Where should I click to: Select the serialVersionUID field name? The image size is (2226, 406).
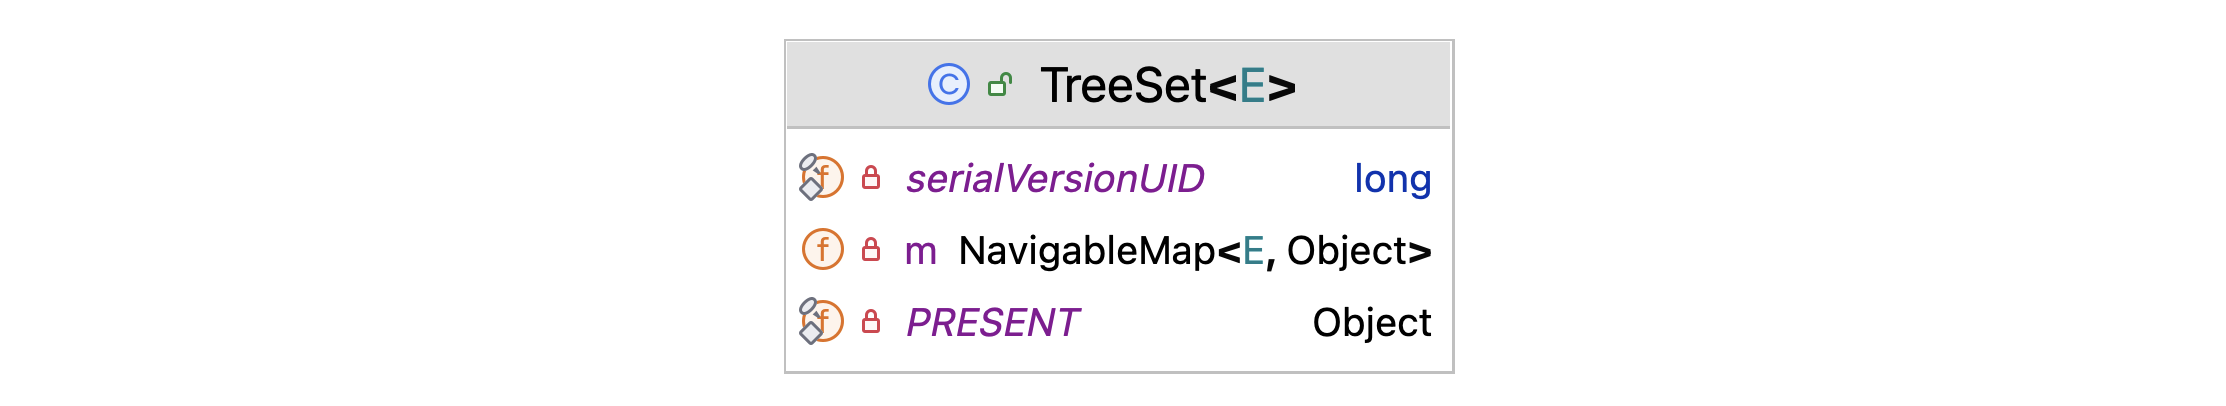[1055, 179]
